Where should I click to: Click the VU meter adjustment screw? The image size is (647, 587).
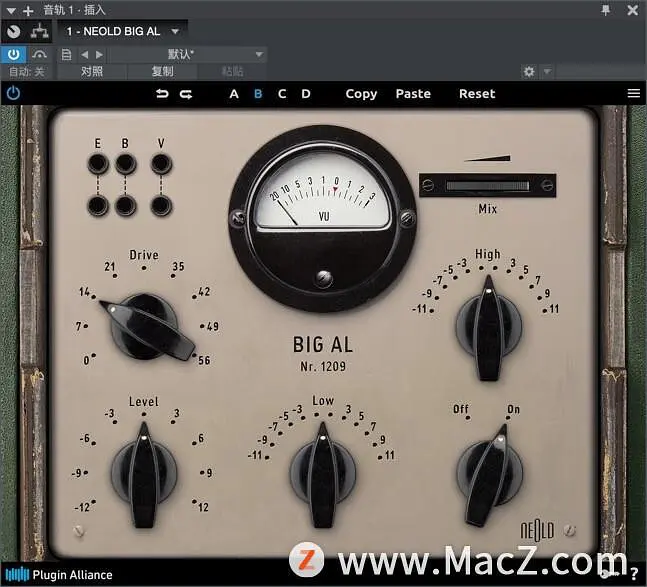pyautogui.click(x=324, y=278)
